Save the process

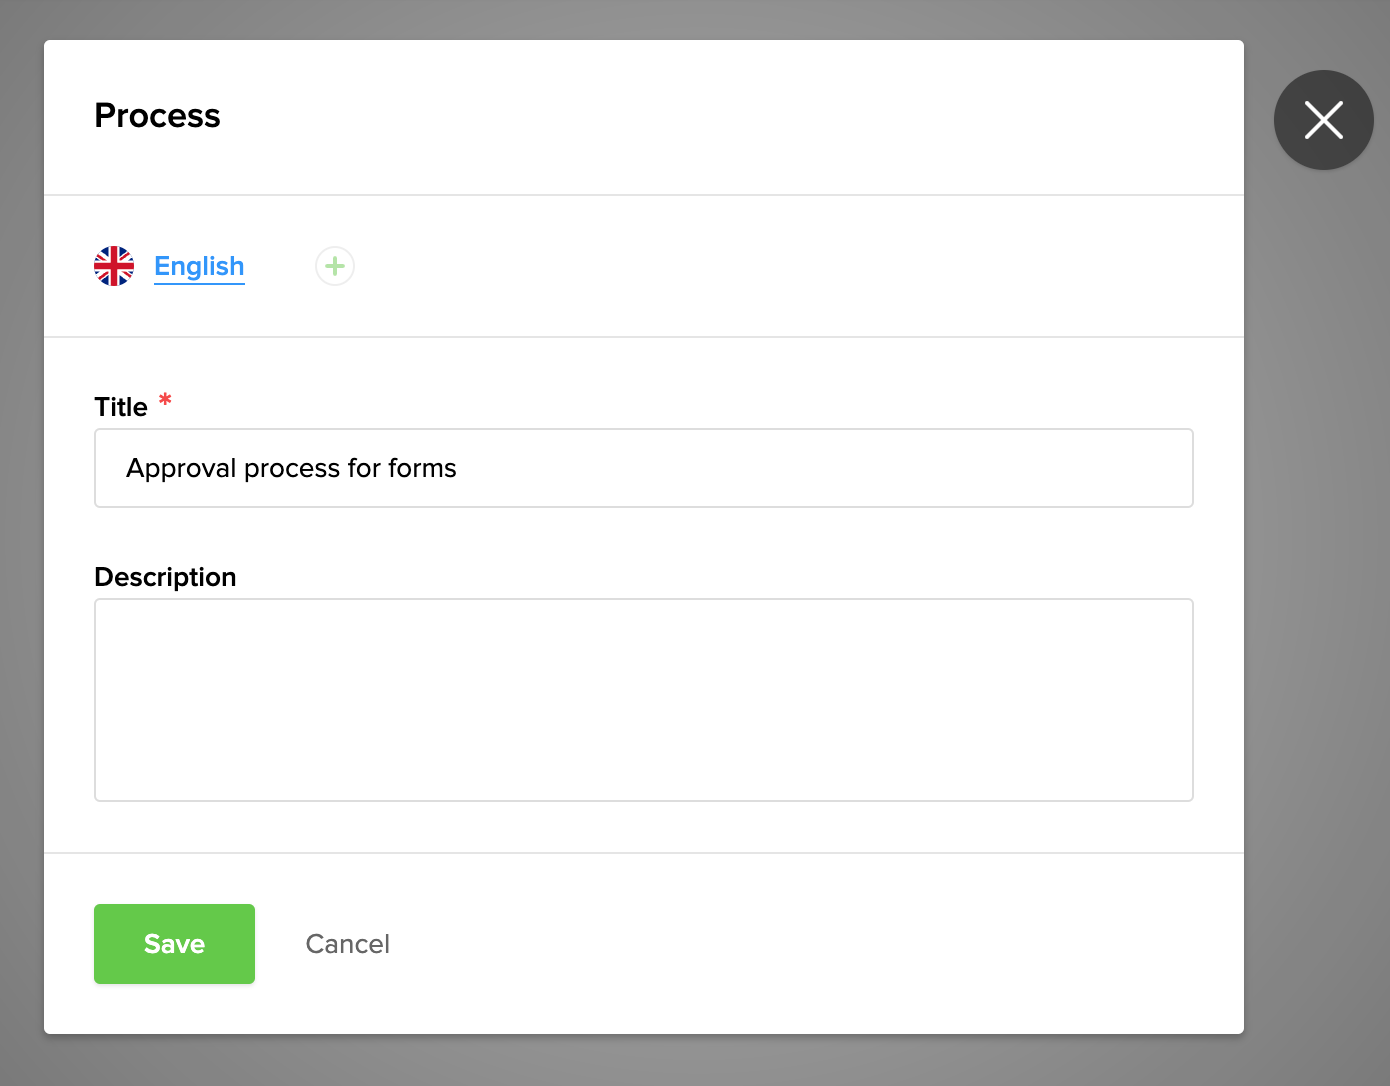click(x=174, y=944)
